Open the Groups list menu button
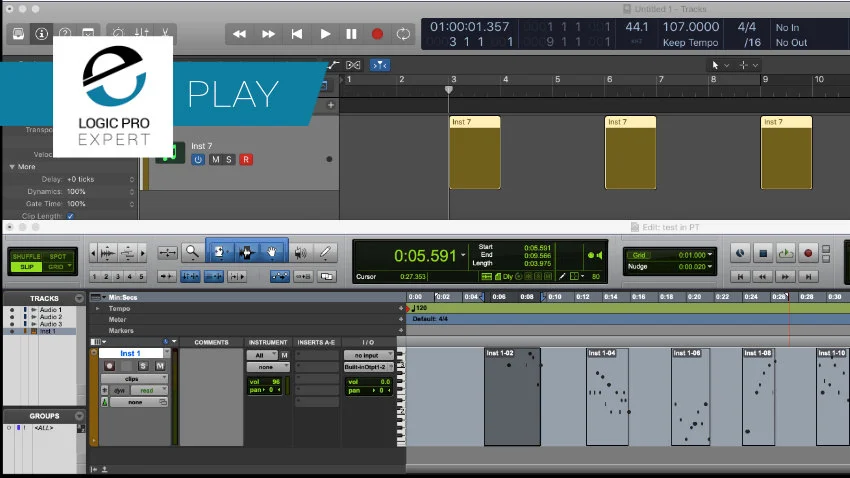The height and width of the screenshot is (478, 850). 79,416
